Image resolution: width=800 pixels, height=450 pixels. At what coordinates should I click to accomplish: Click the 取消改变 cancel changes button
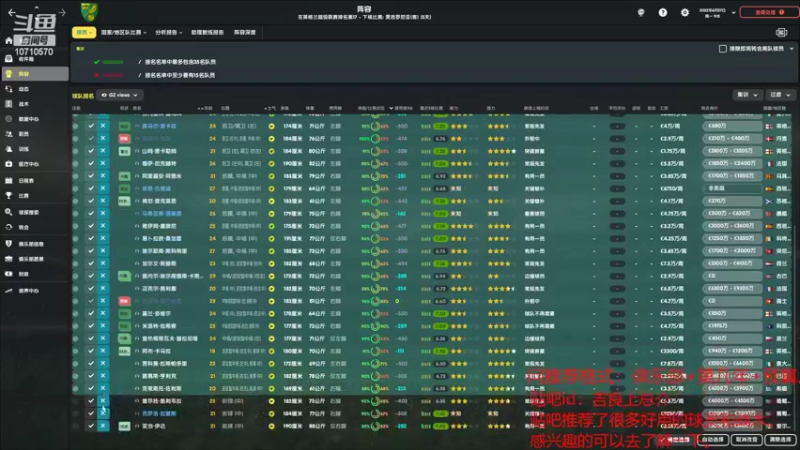[746, 439]
